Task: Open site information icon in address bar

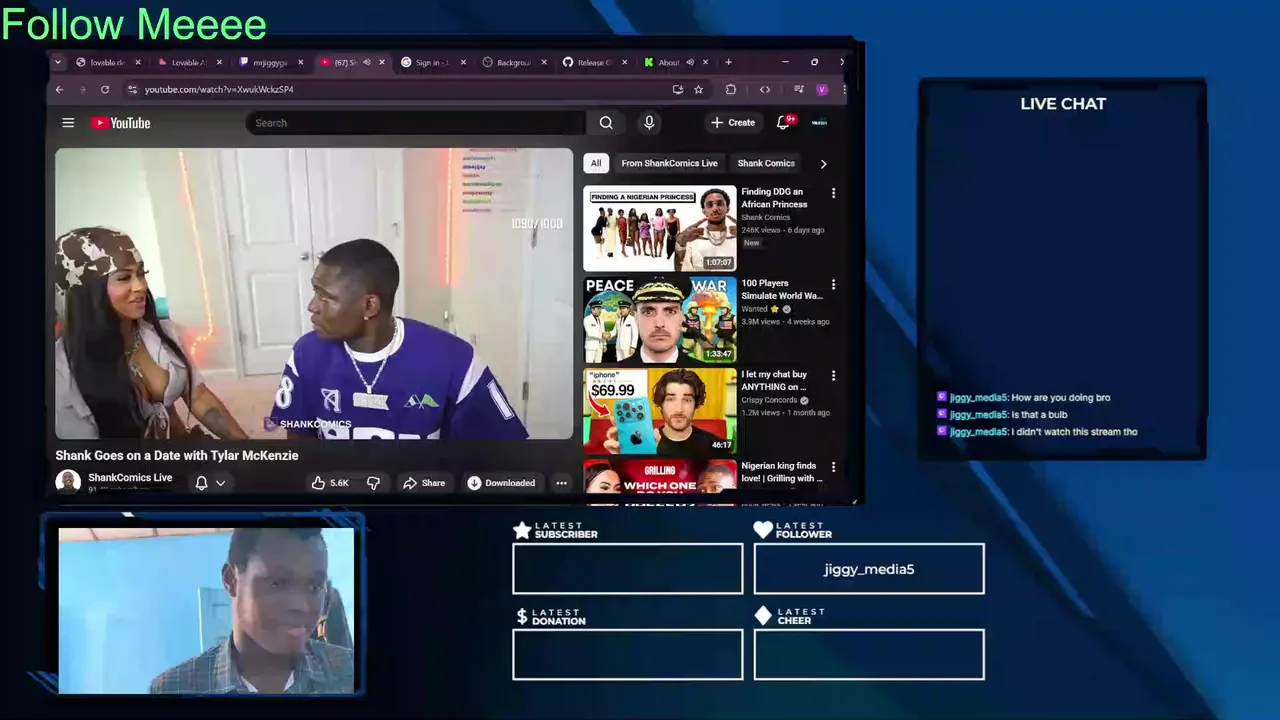Action: (x=132, y=89)
